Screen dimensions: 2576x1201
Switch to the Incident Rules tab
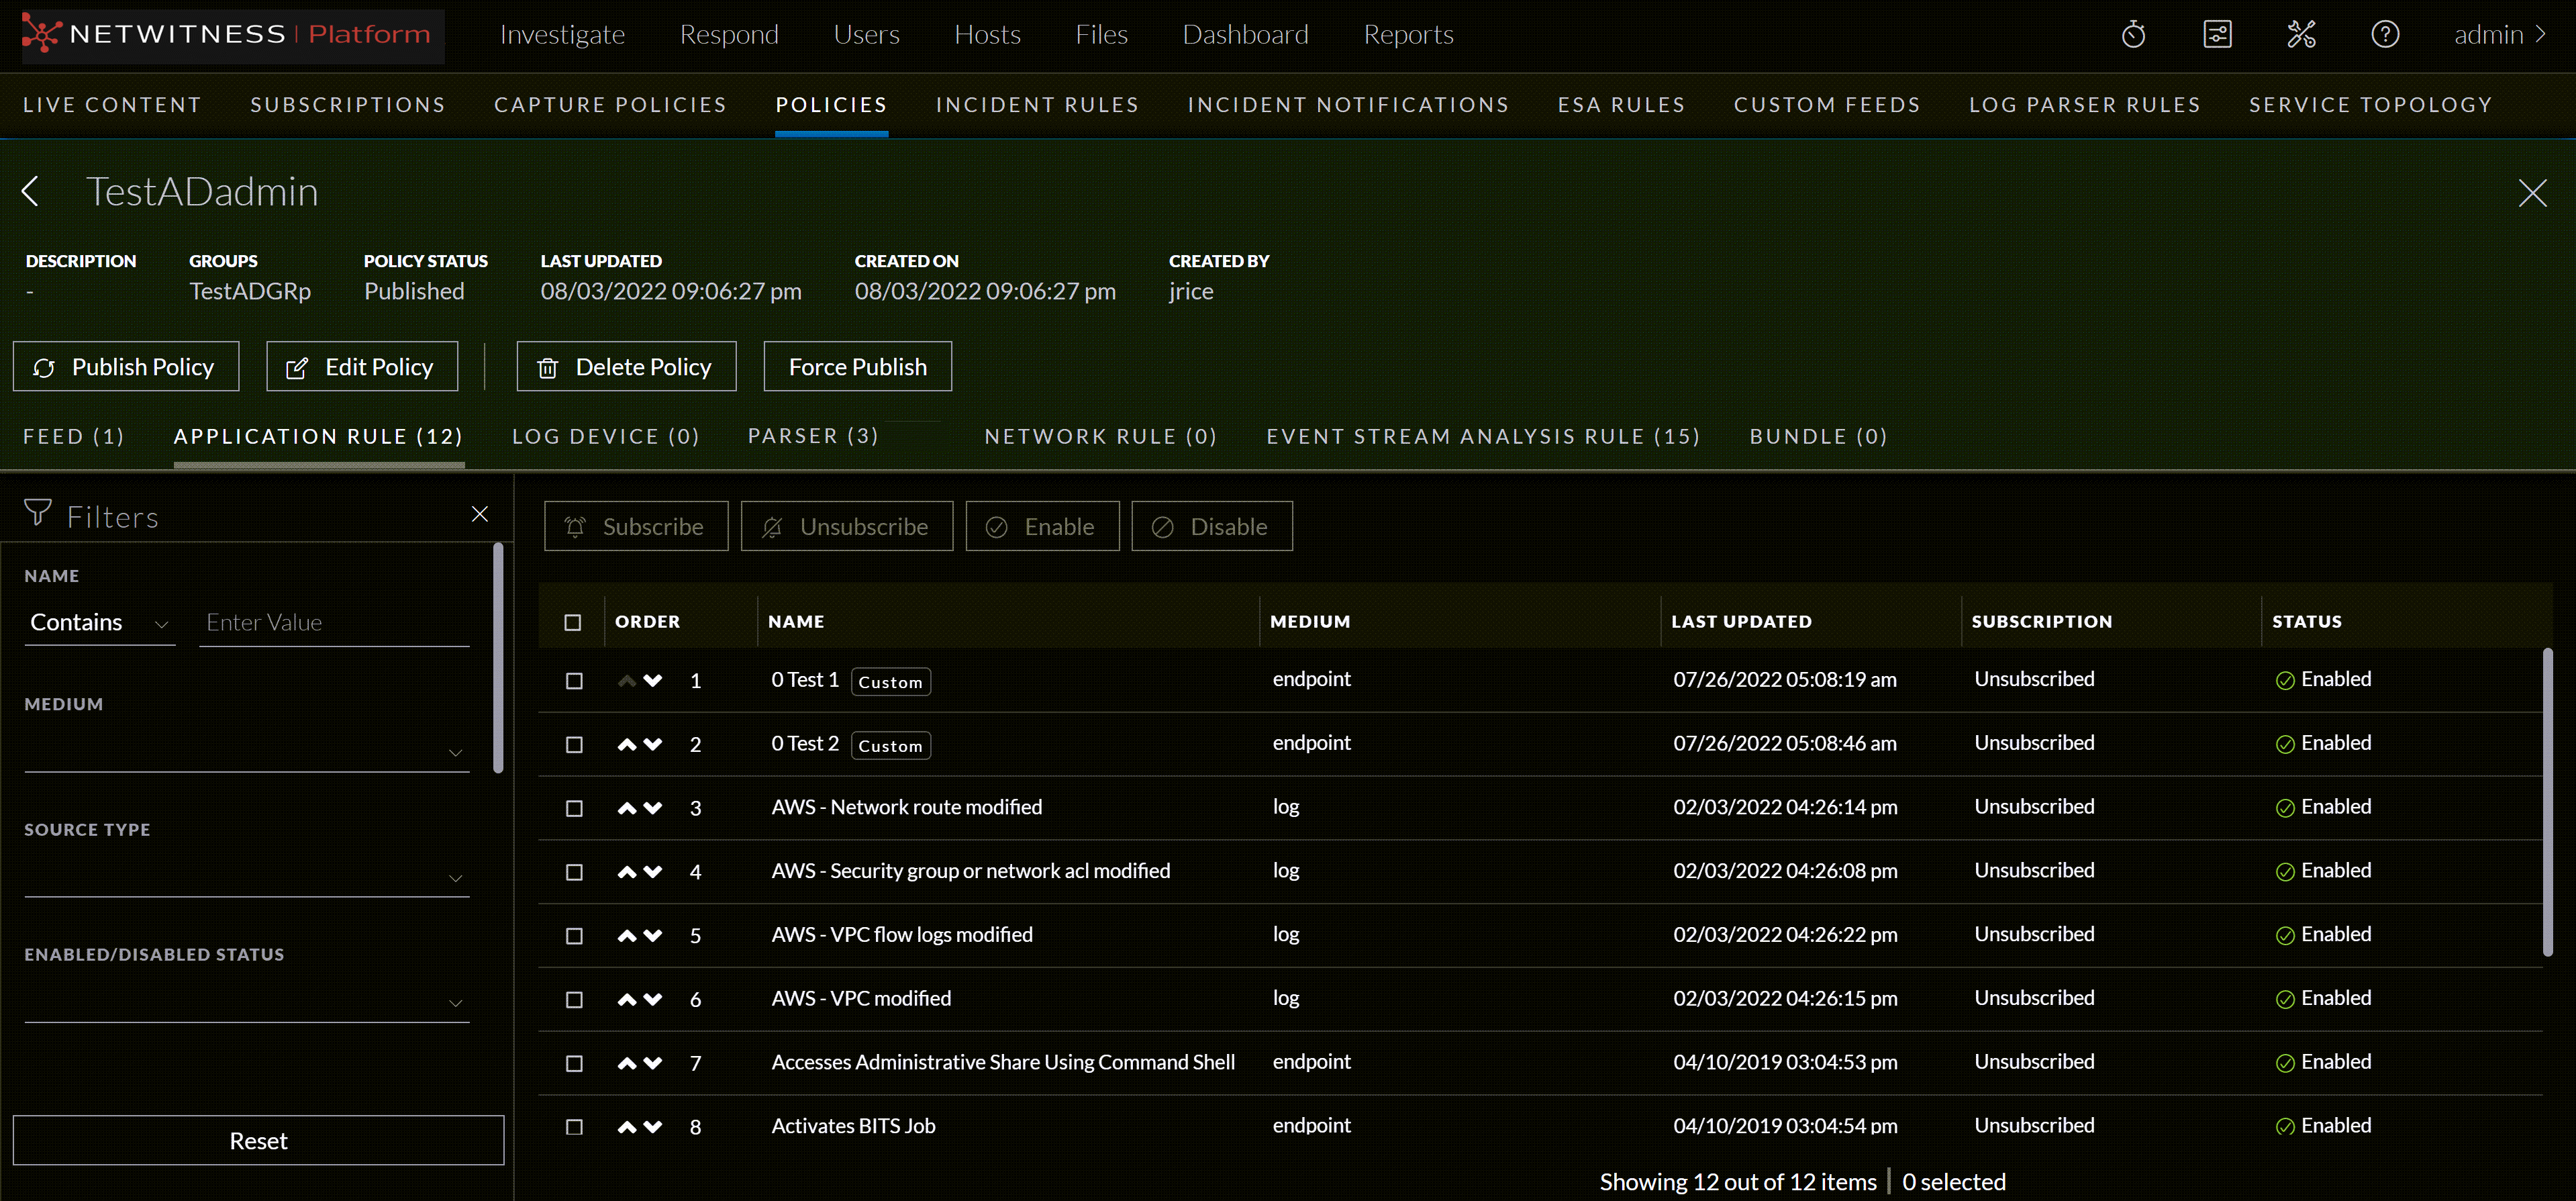click(1037, 105)
